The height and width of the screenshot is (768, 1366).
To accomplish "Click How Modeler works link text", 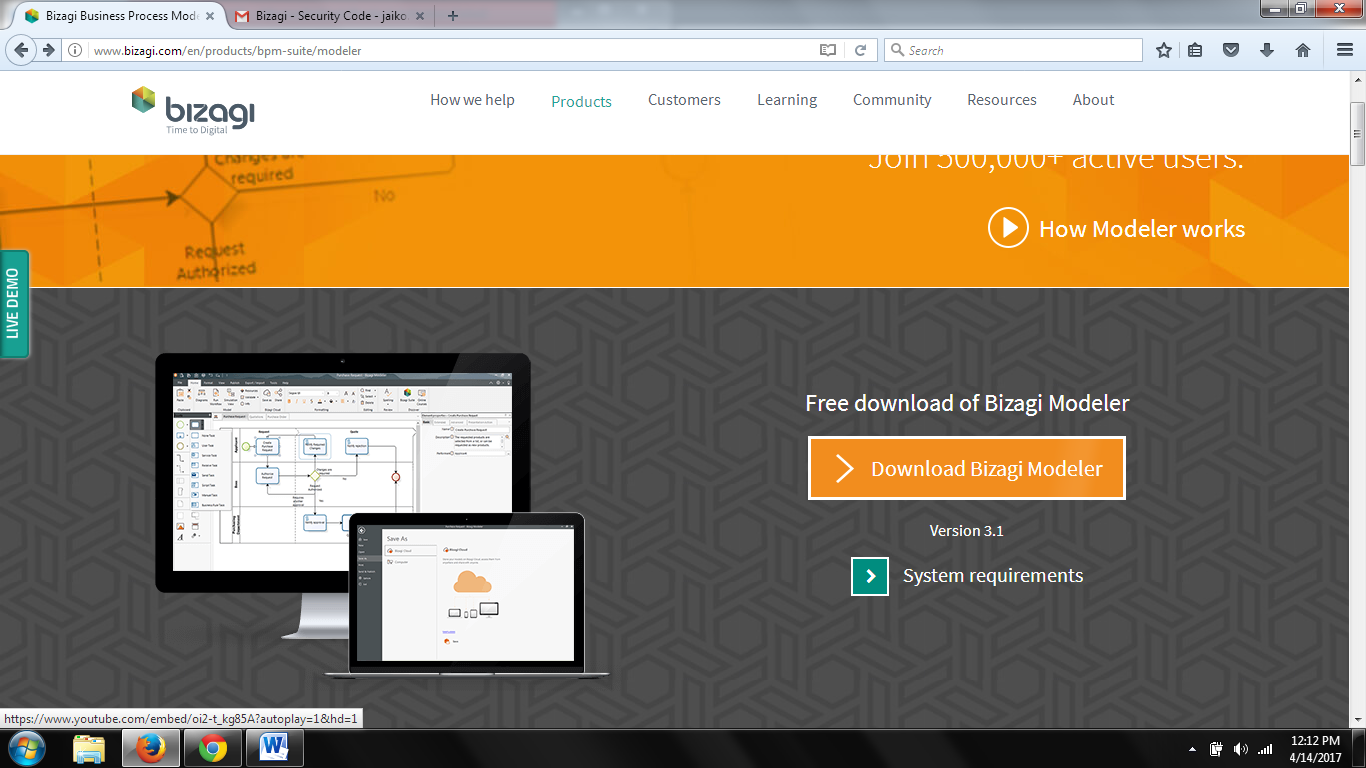I will (1142, 229).
